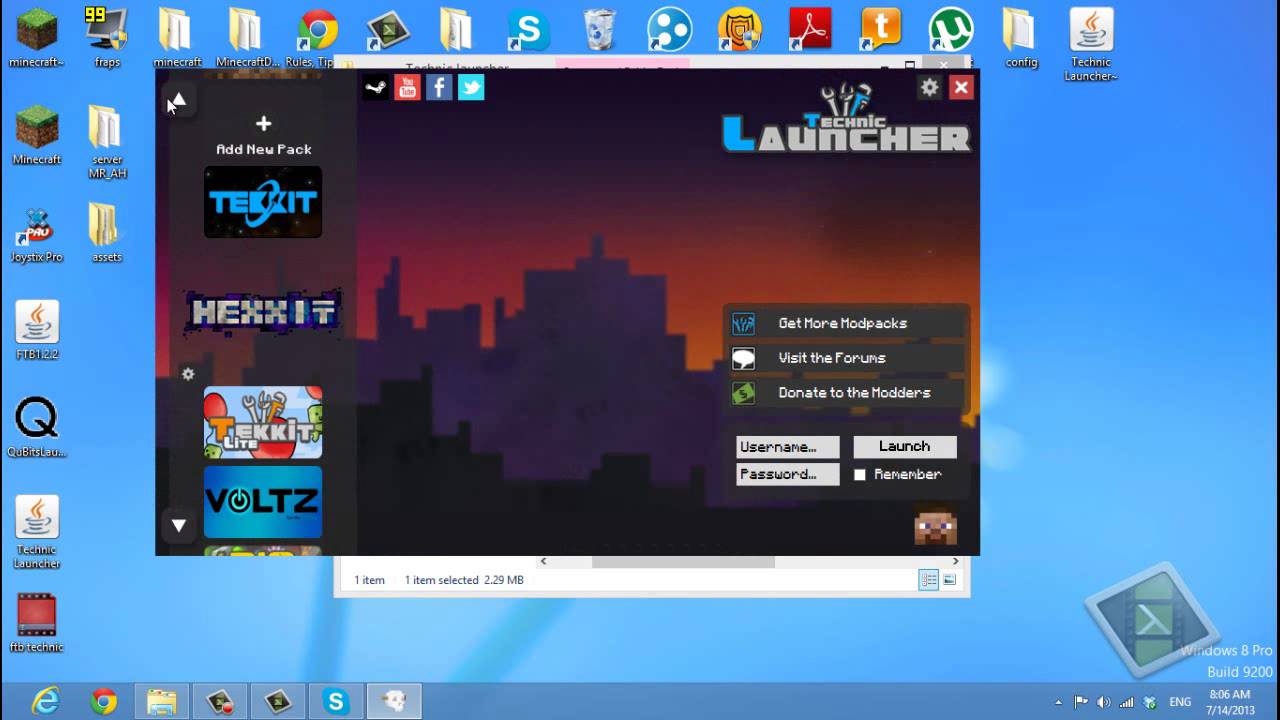Image resolution: width=1280 pixels, height=720 pixels.
Task: Open the fraps desktop shortcut
Action: tap(107, 38)
